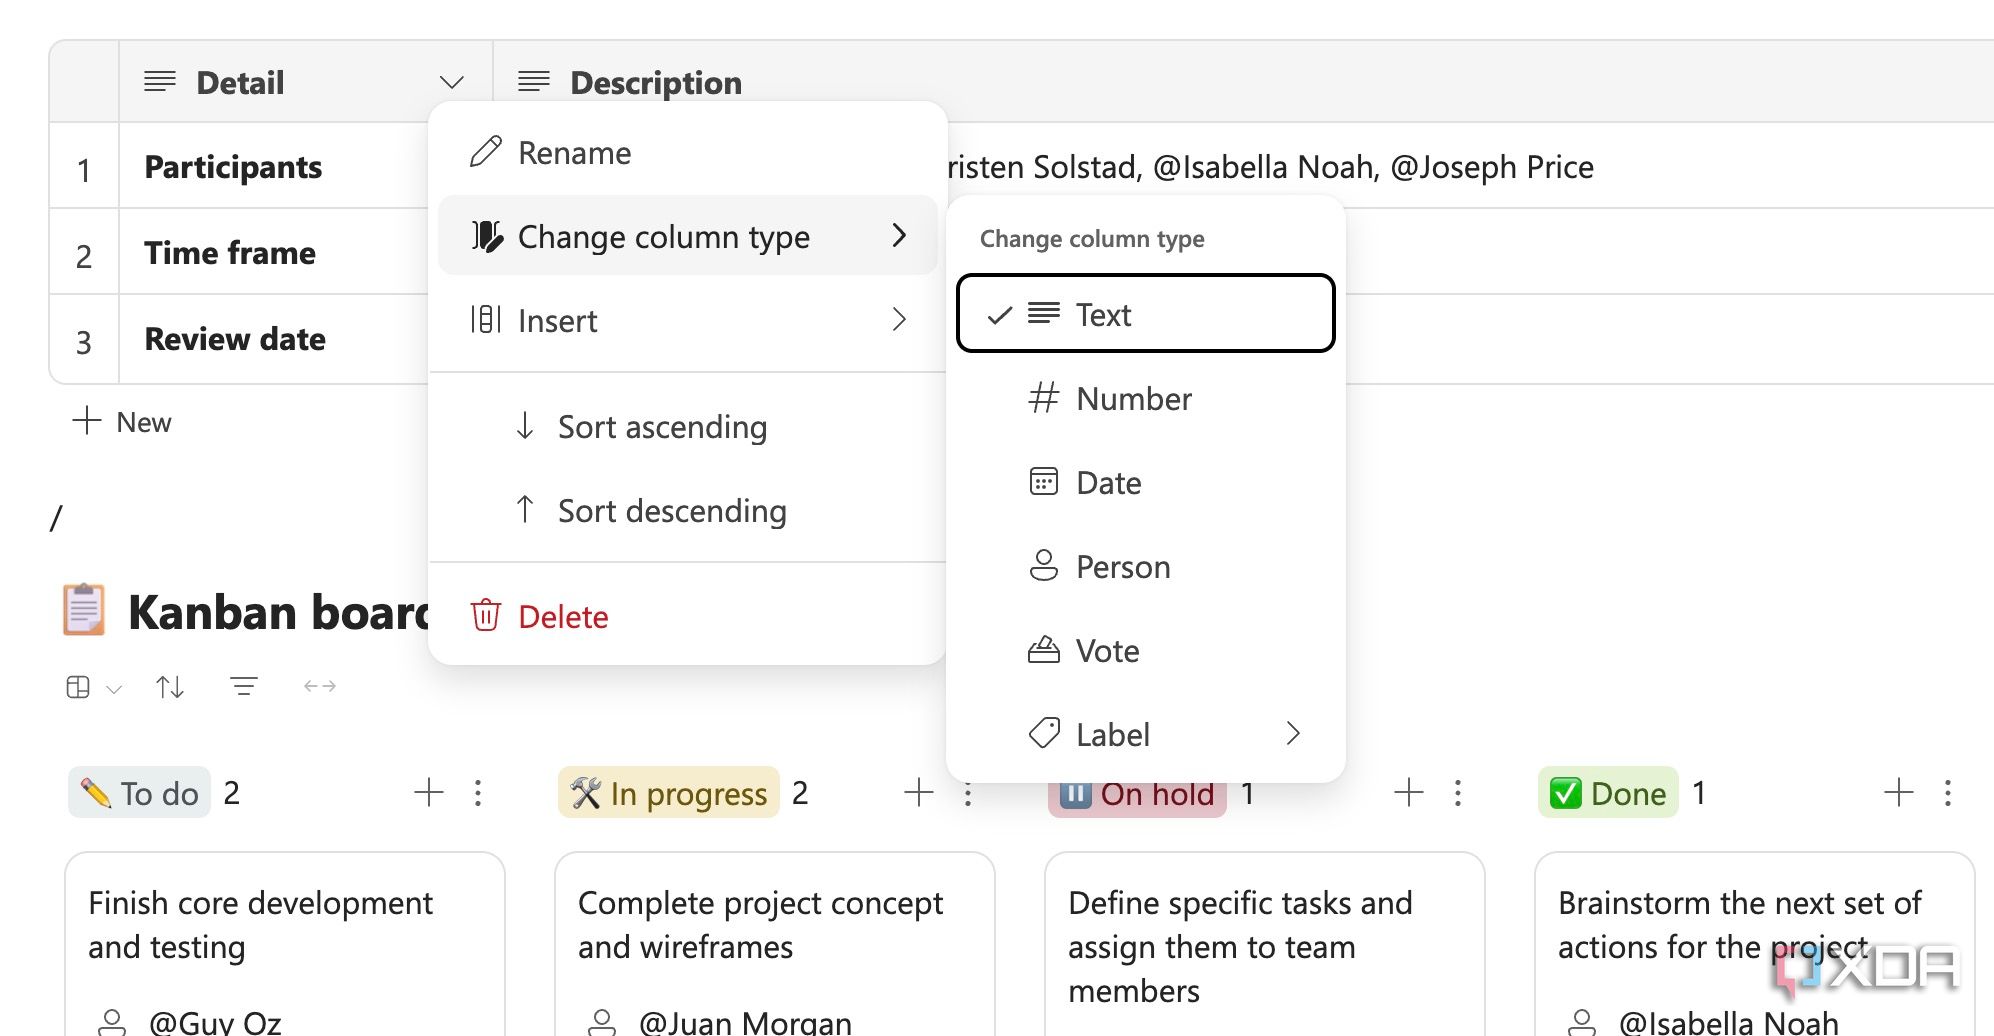
Task: Change column type to Number
Action: (1132, 398)
